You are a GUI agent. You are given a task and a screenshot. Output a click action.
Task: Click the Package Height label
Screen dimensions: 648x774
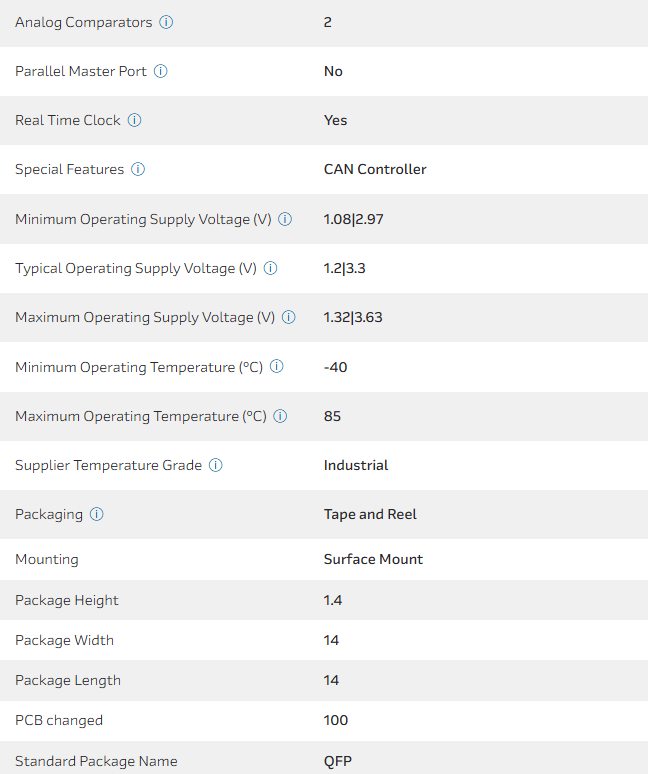tap(67, 600)
